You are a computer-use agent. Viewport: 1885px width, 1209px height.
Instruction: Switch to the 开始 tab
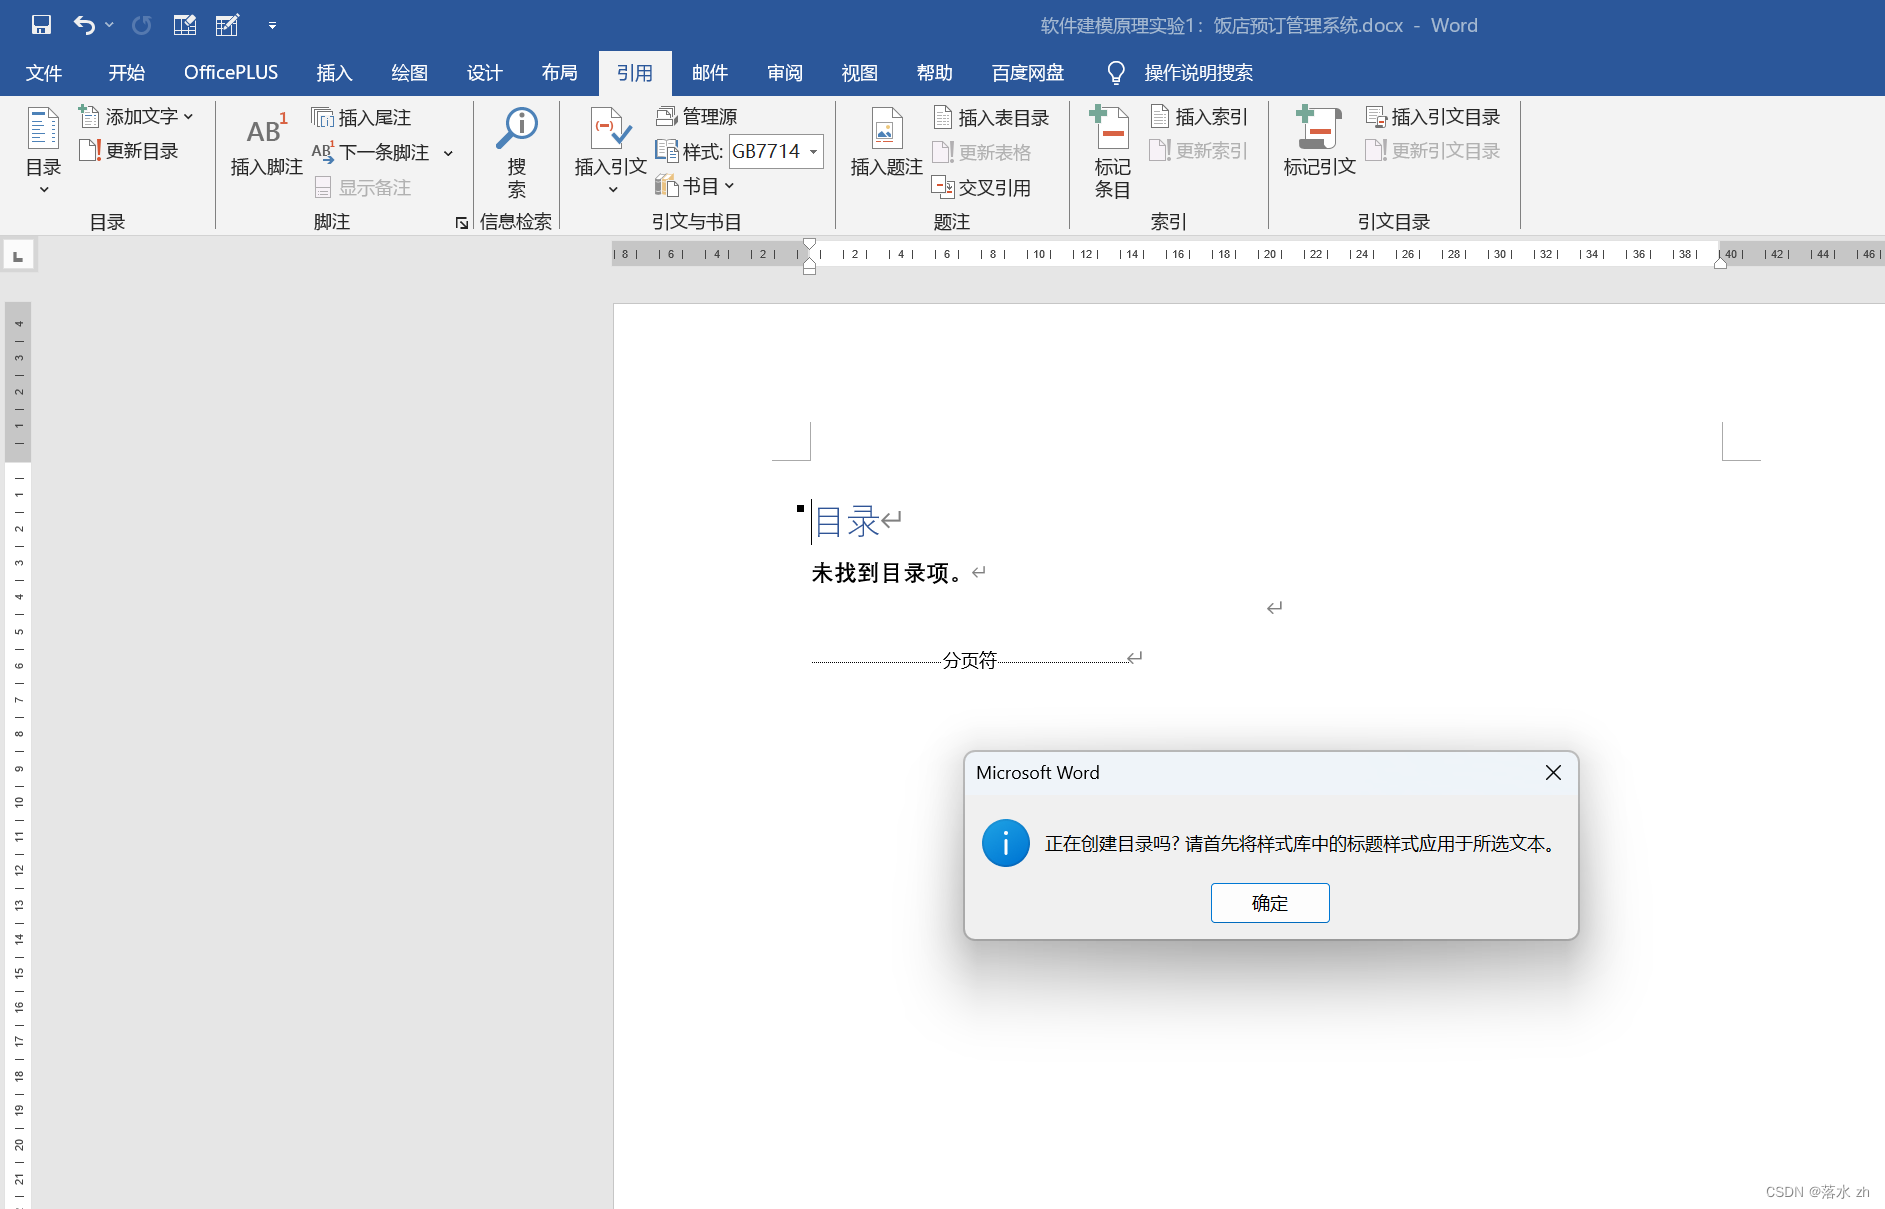point(127,73)
